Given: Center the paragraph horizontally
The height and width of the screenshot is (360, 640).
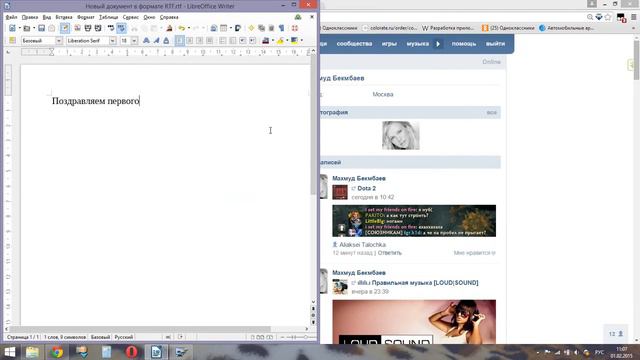Looking at the screenshot, I should [190, 40].
